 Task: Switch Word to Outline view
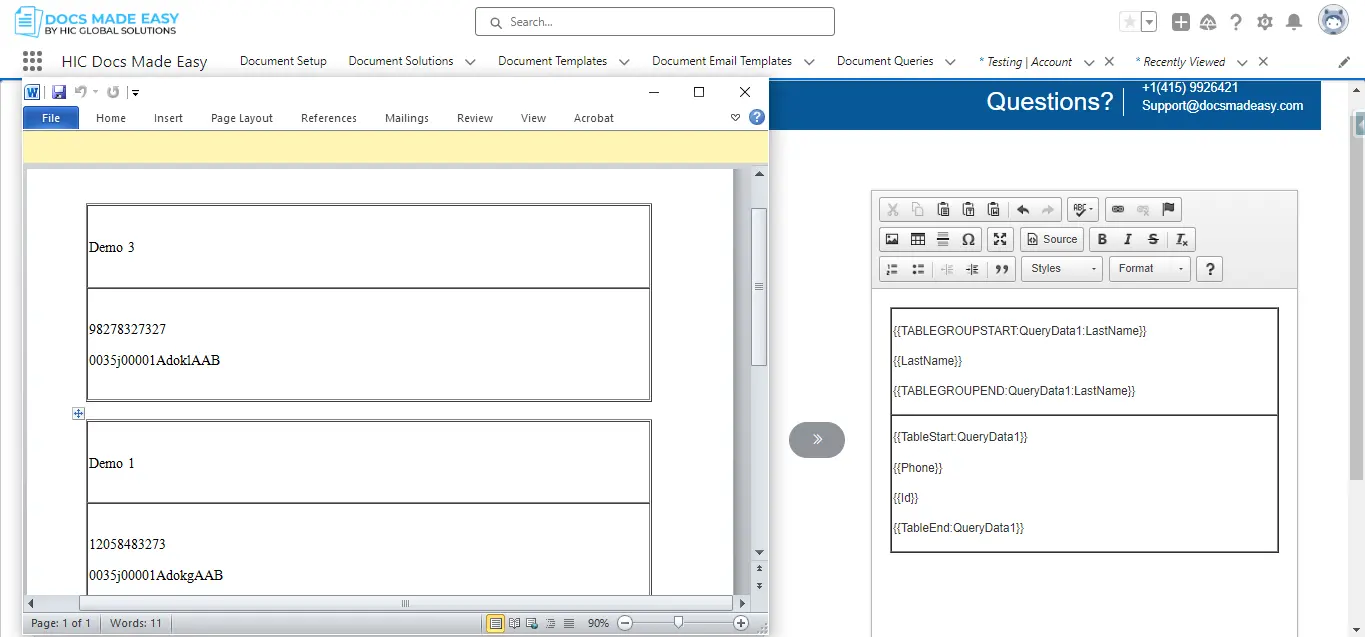pyautogui.click(x=550, y=623)
